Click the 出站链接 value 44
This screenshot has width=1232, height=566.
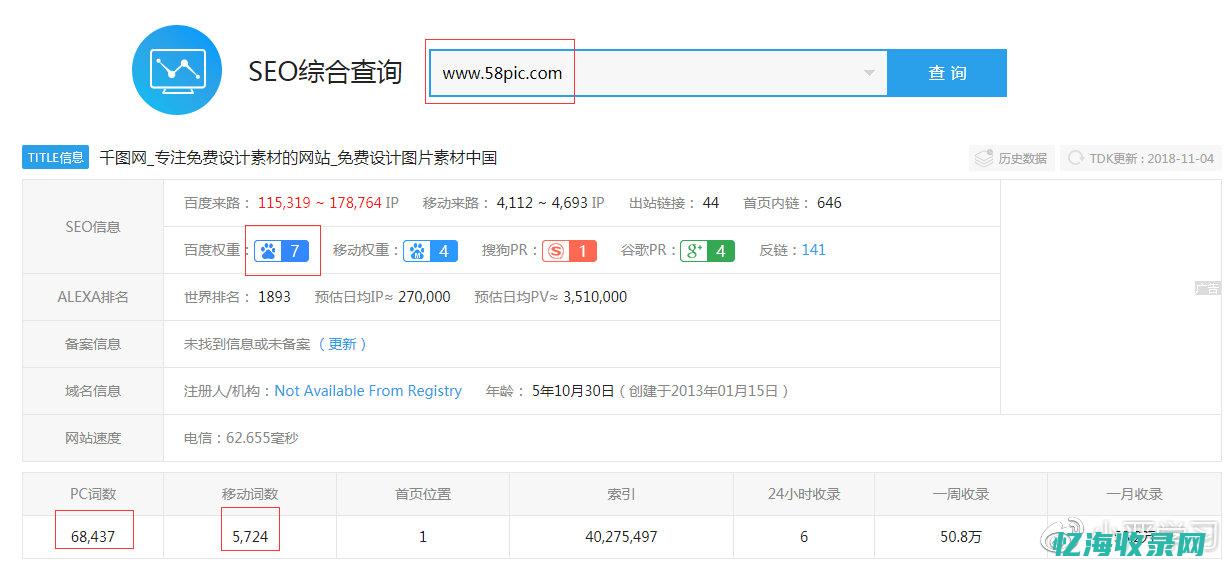coord(711,203)
